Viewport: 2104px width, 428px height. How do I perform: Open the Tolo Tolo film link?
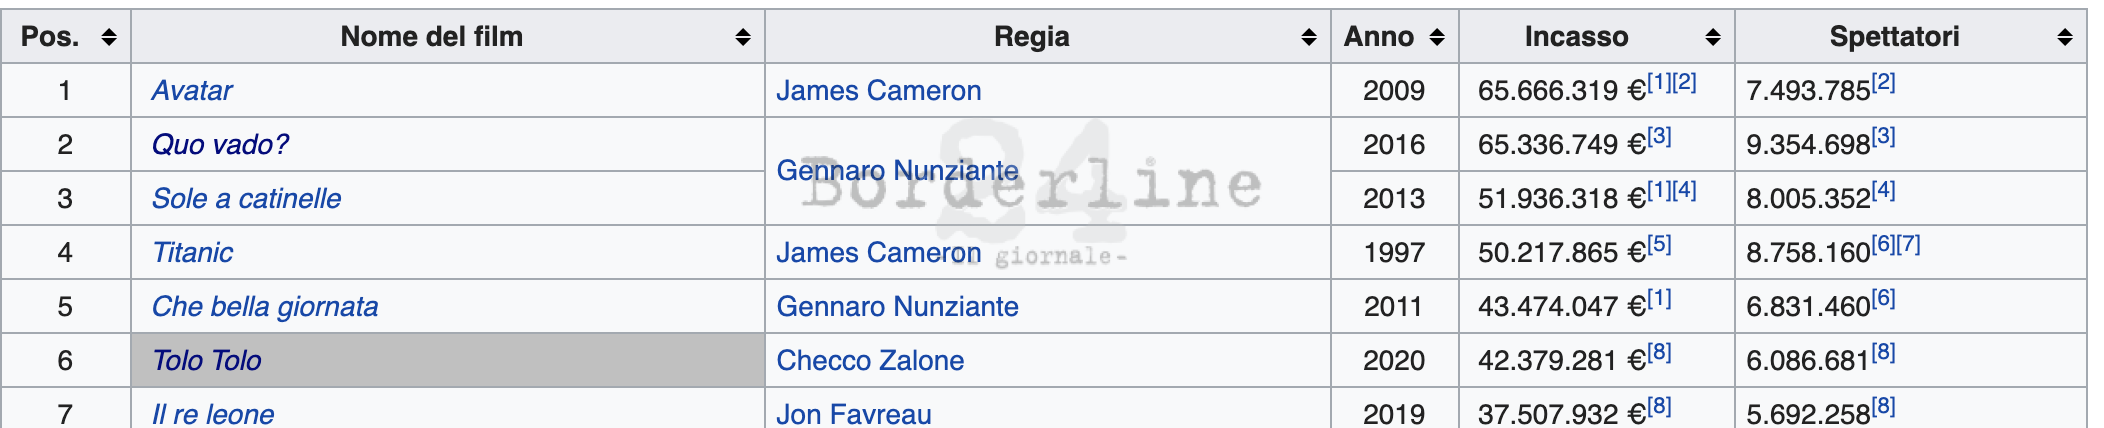pyautogui.click(x=207, y=361)
